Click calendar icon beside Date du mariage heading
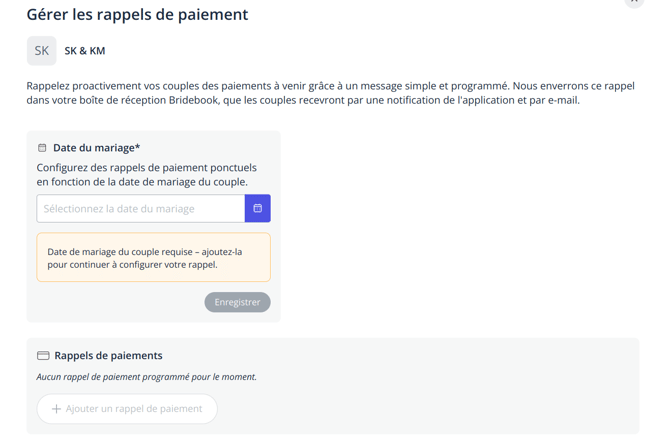Screen dimensions: 670x447 pos(42,148)
